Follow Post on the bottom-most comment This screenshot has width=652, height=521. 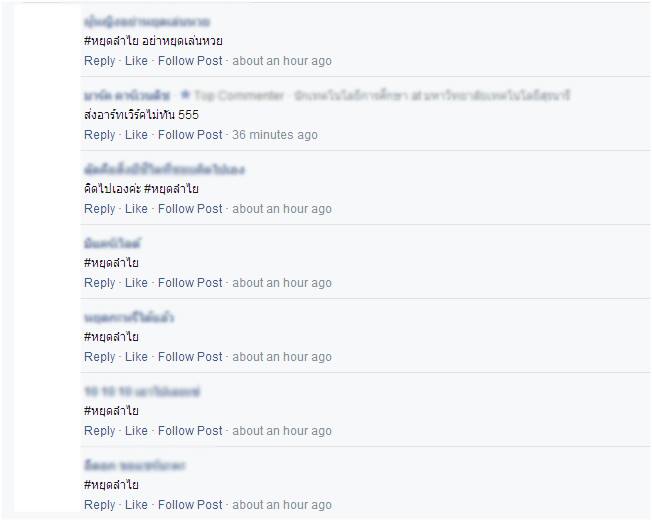point(190,505)
